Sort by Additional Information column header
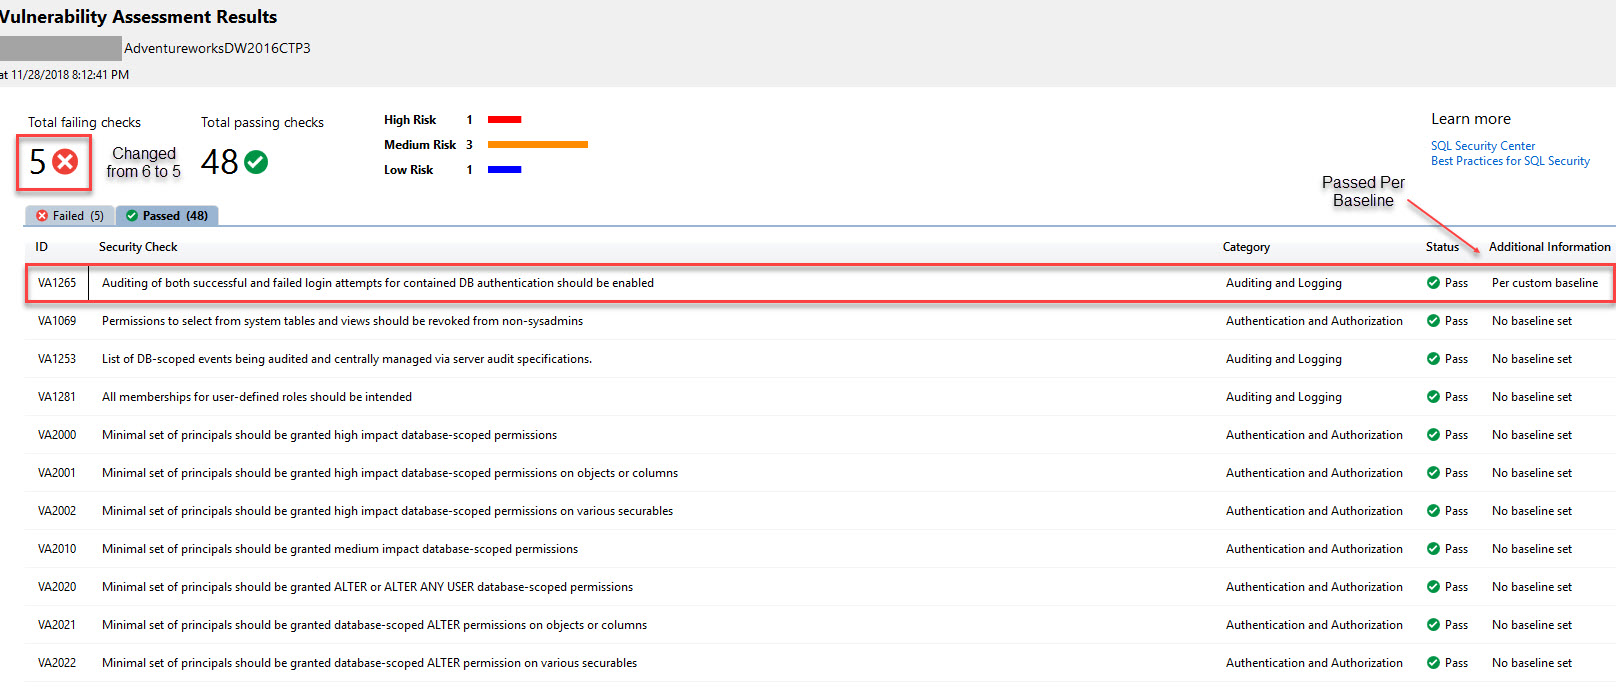 1549,247
